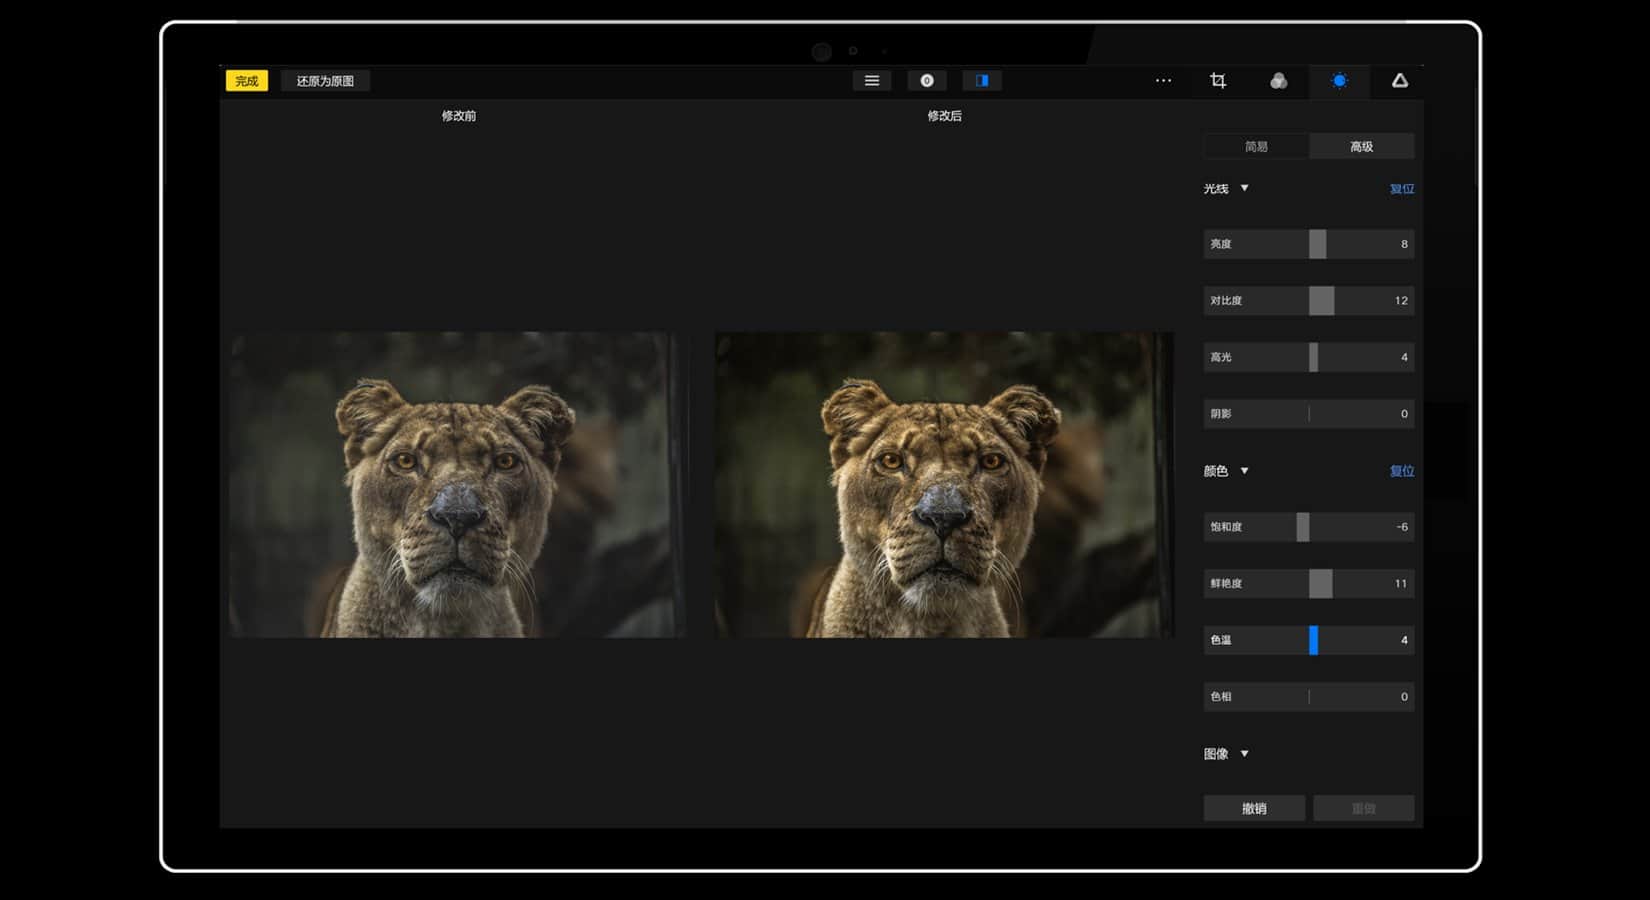Click the 修改后 lion preview image
The width and height of the screenshot is (1650, 900).
click(x=944, y=485)
